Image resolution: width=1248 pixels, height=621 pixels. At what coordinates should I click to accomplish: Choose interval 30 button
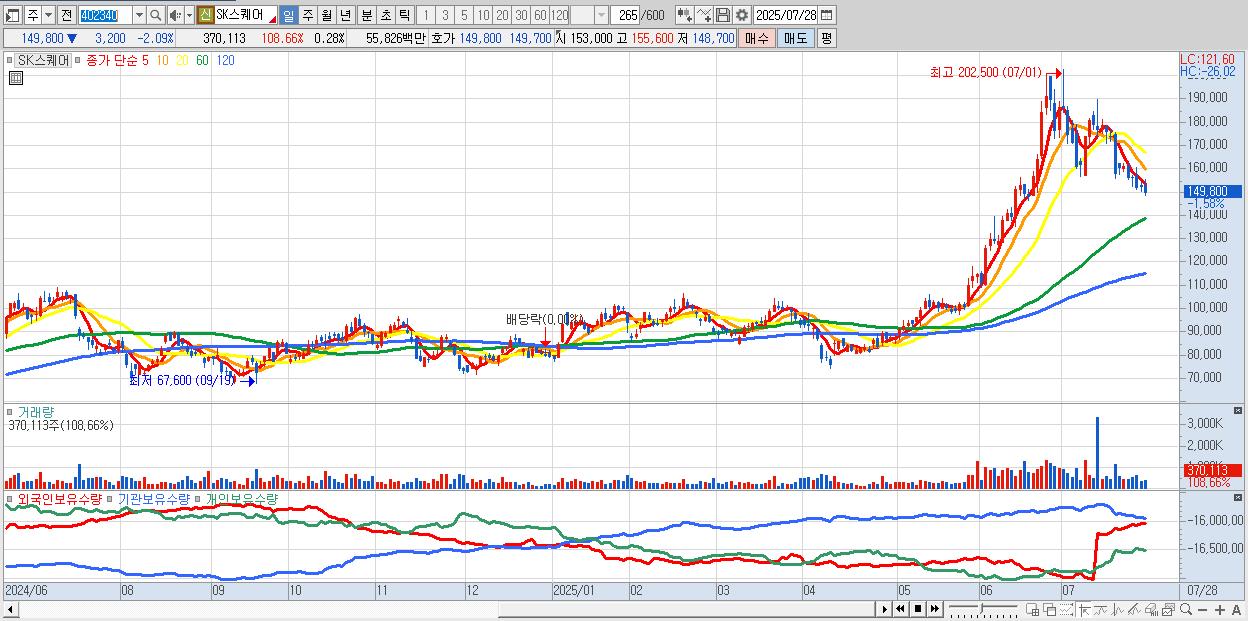click(521, 15)
